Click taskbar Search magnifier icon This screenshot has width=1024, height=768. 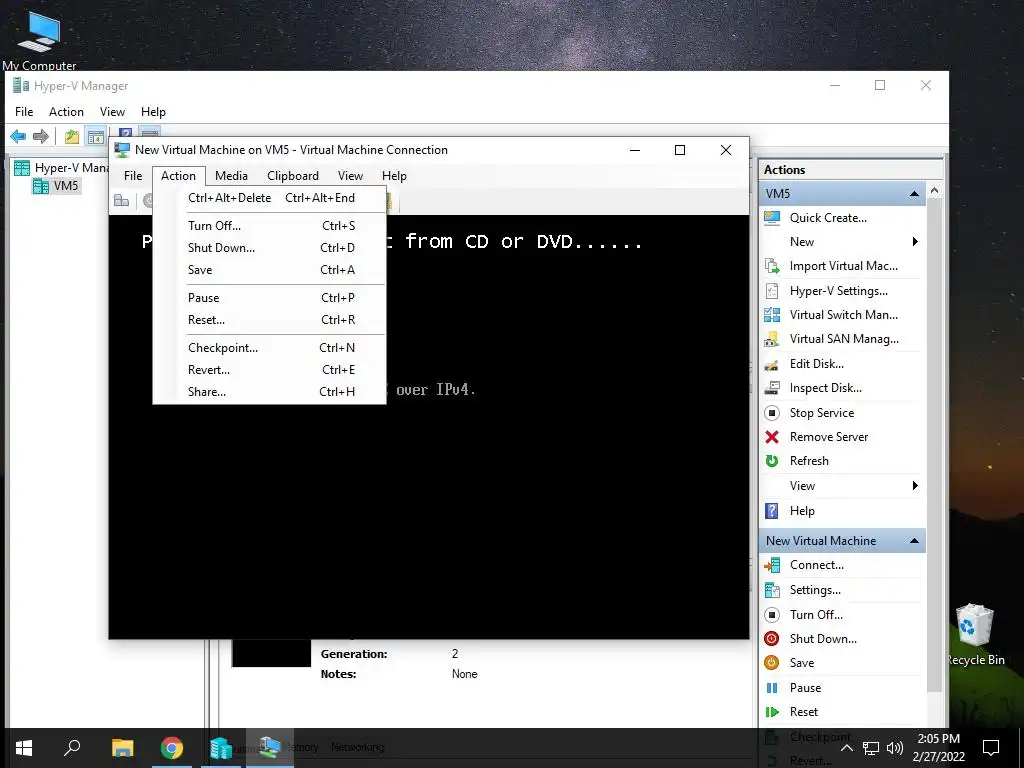(x=72, y=748)
